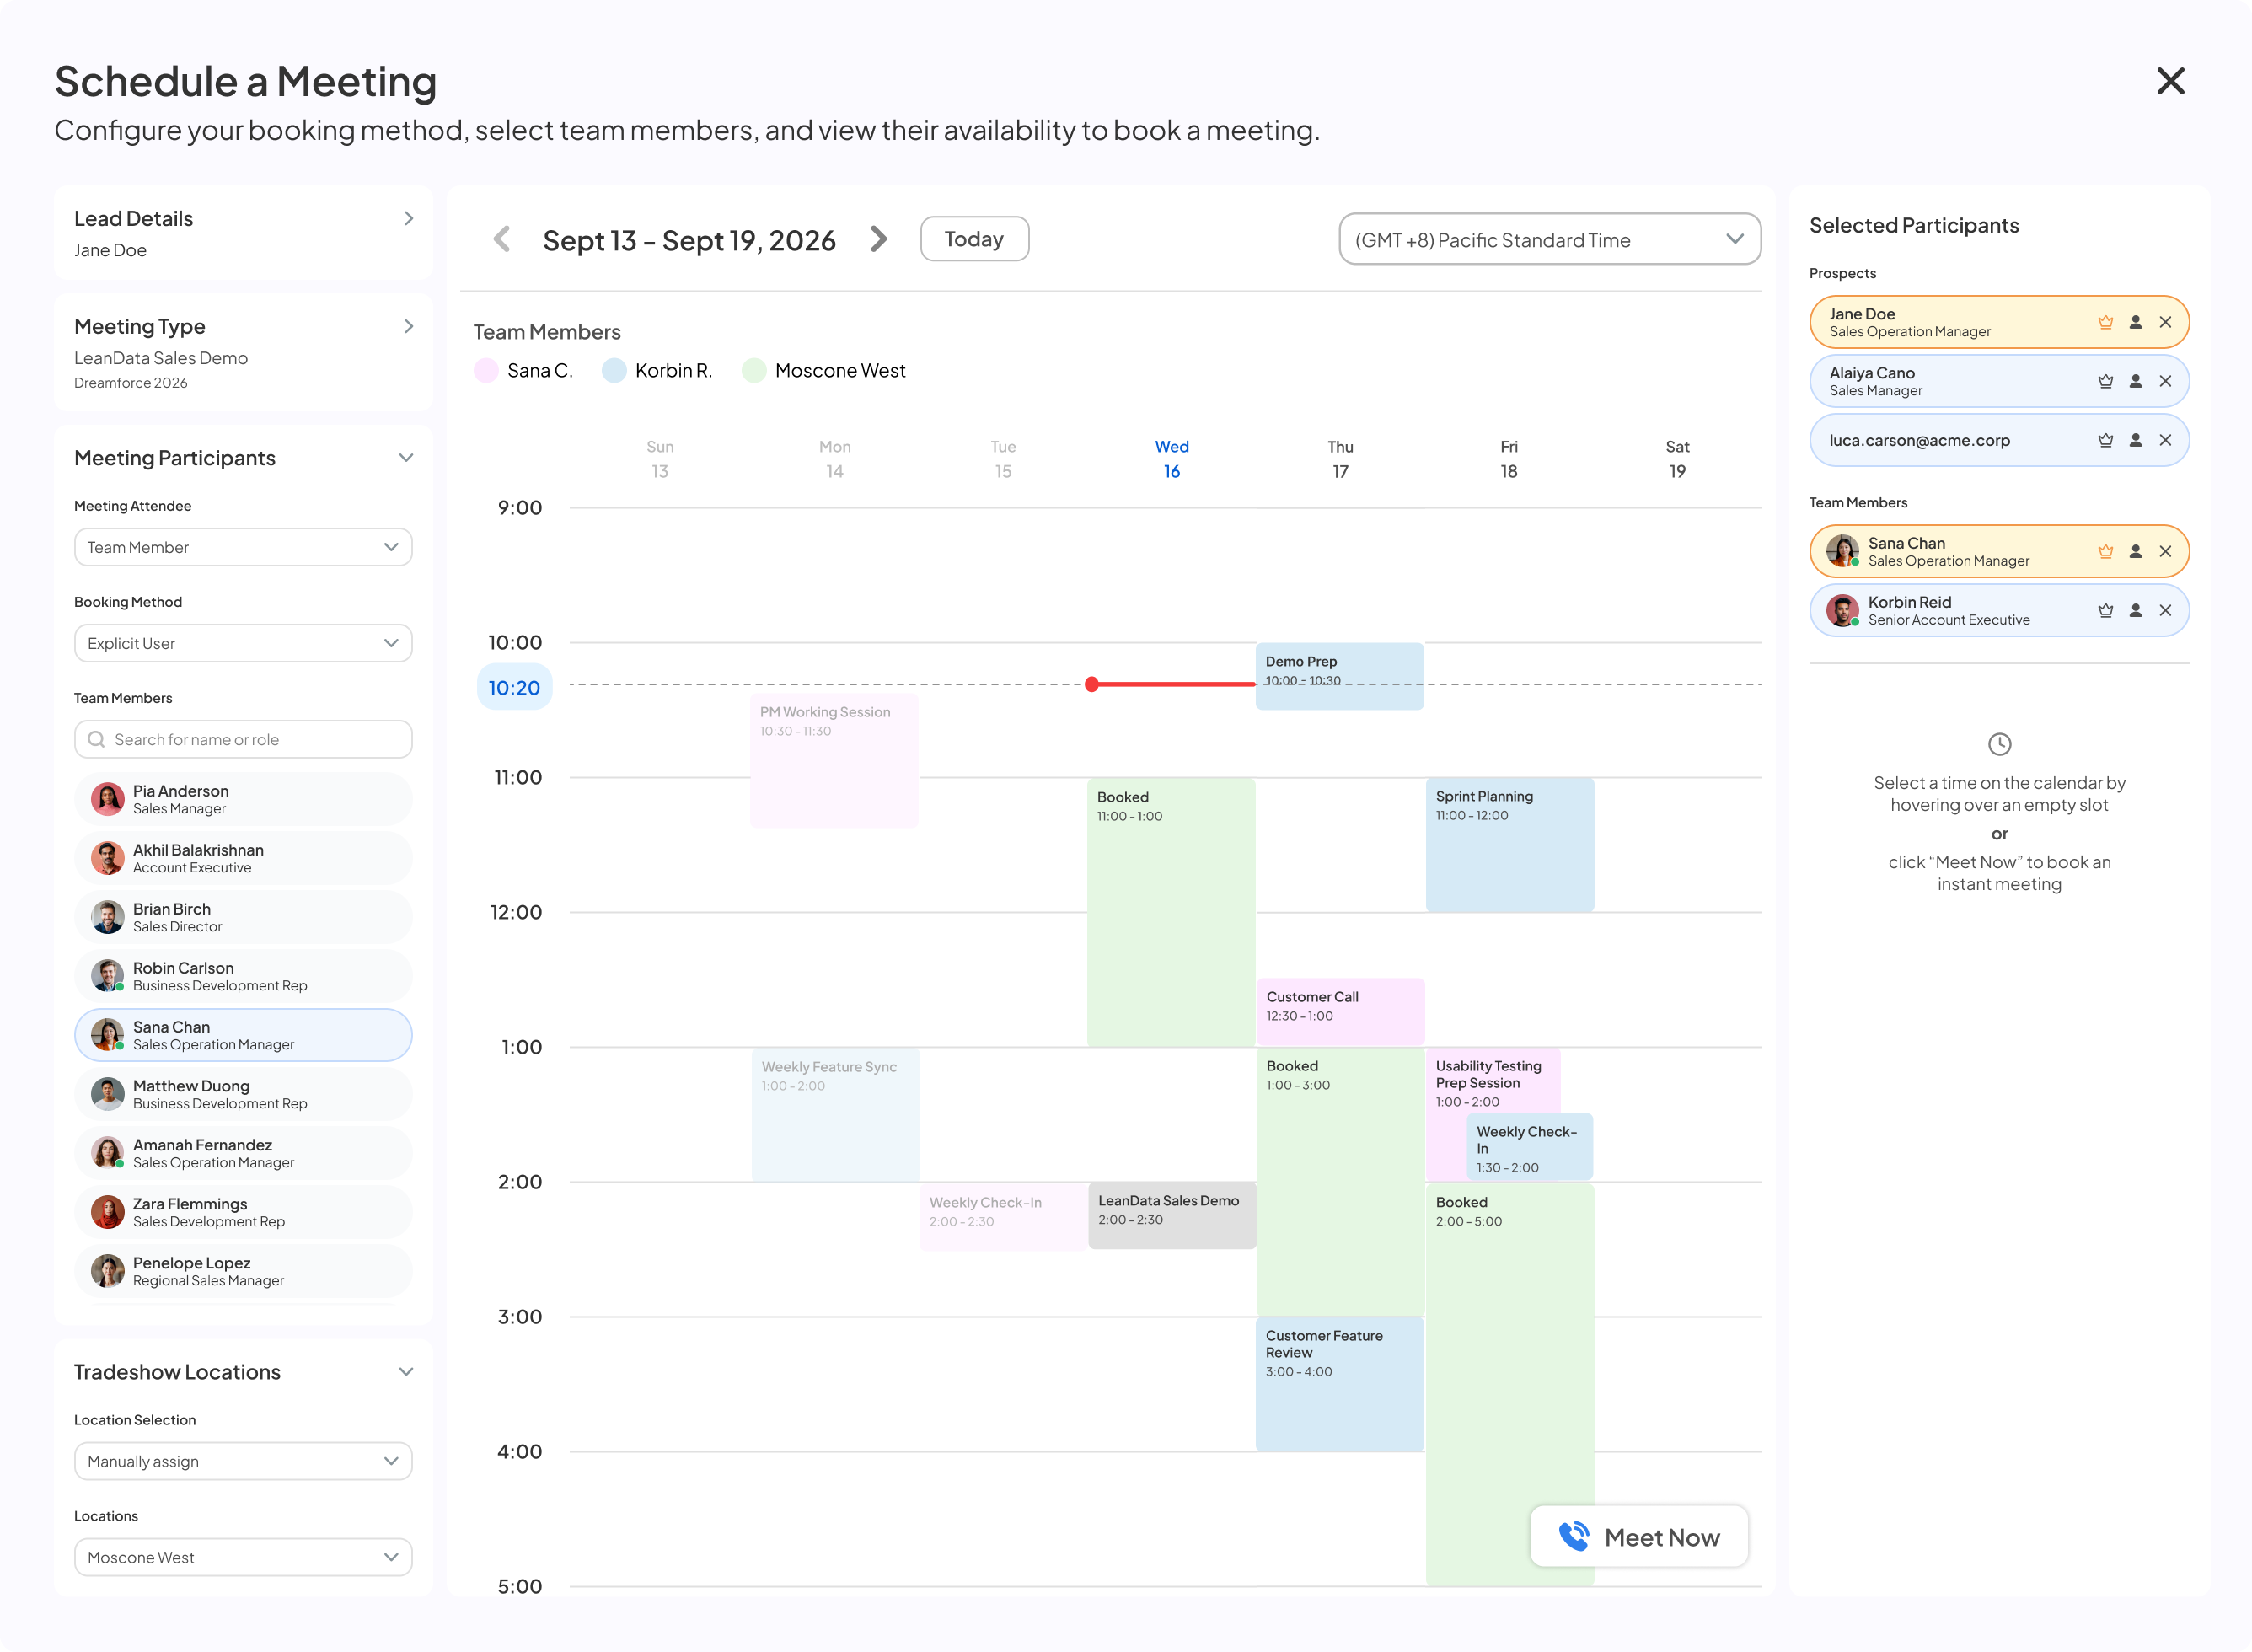The image size is (2252, 1652).
Task: Remove luca.carson@acme.corp from prospects
Action: 2165,440
